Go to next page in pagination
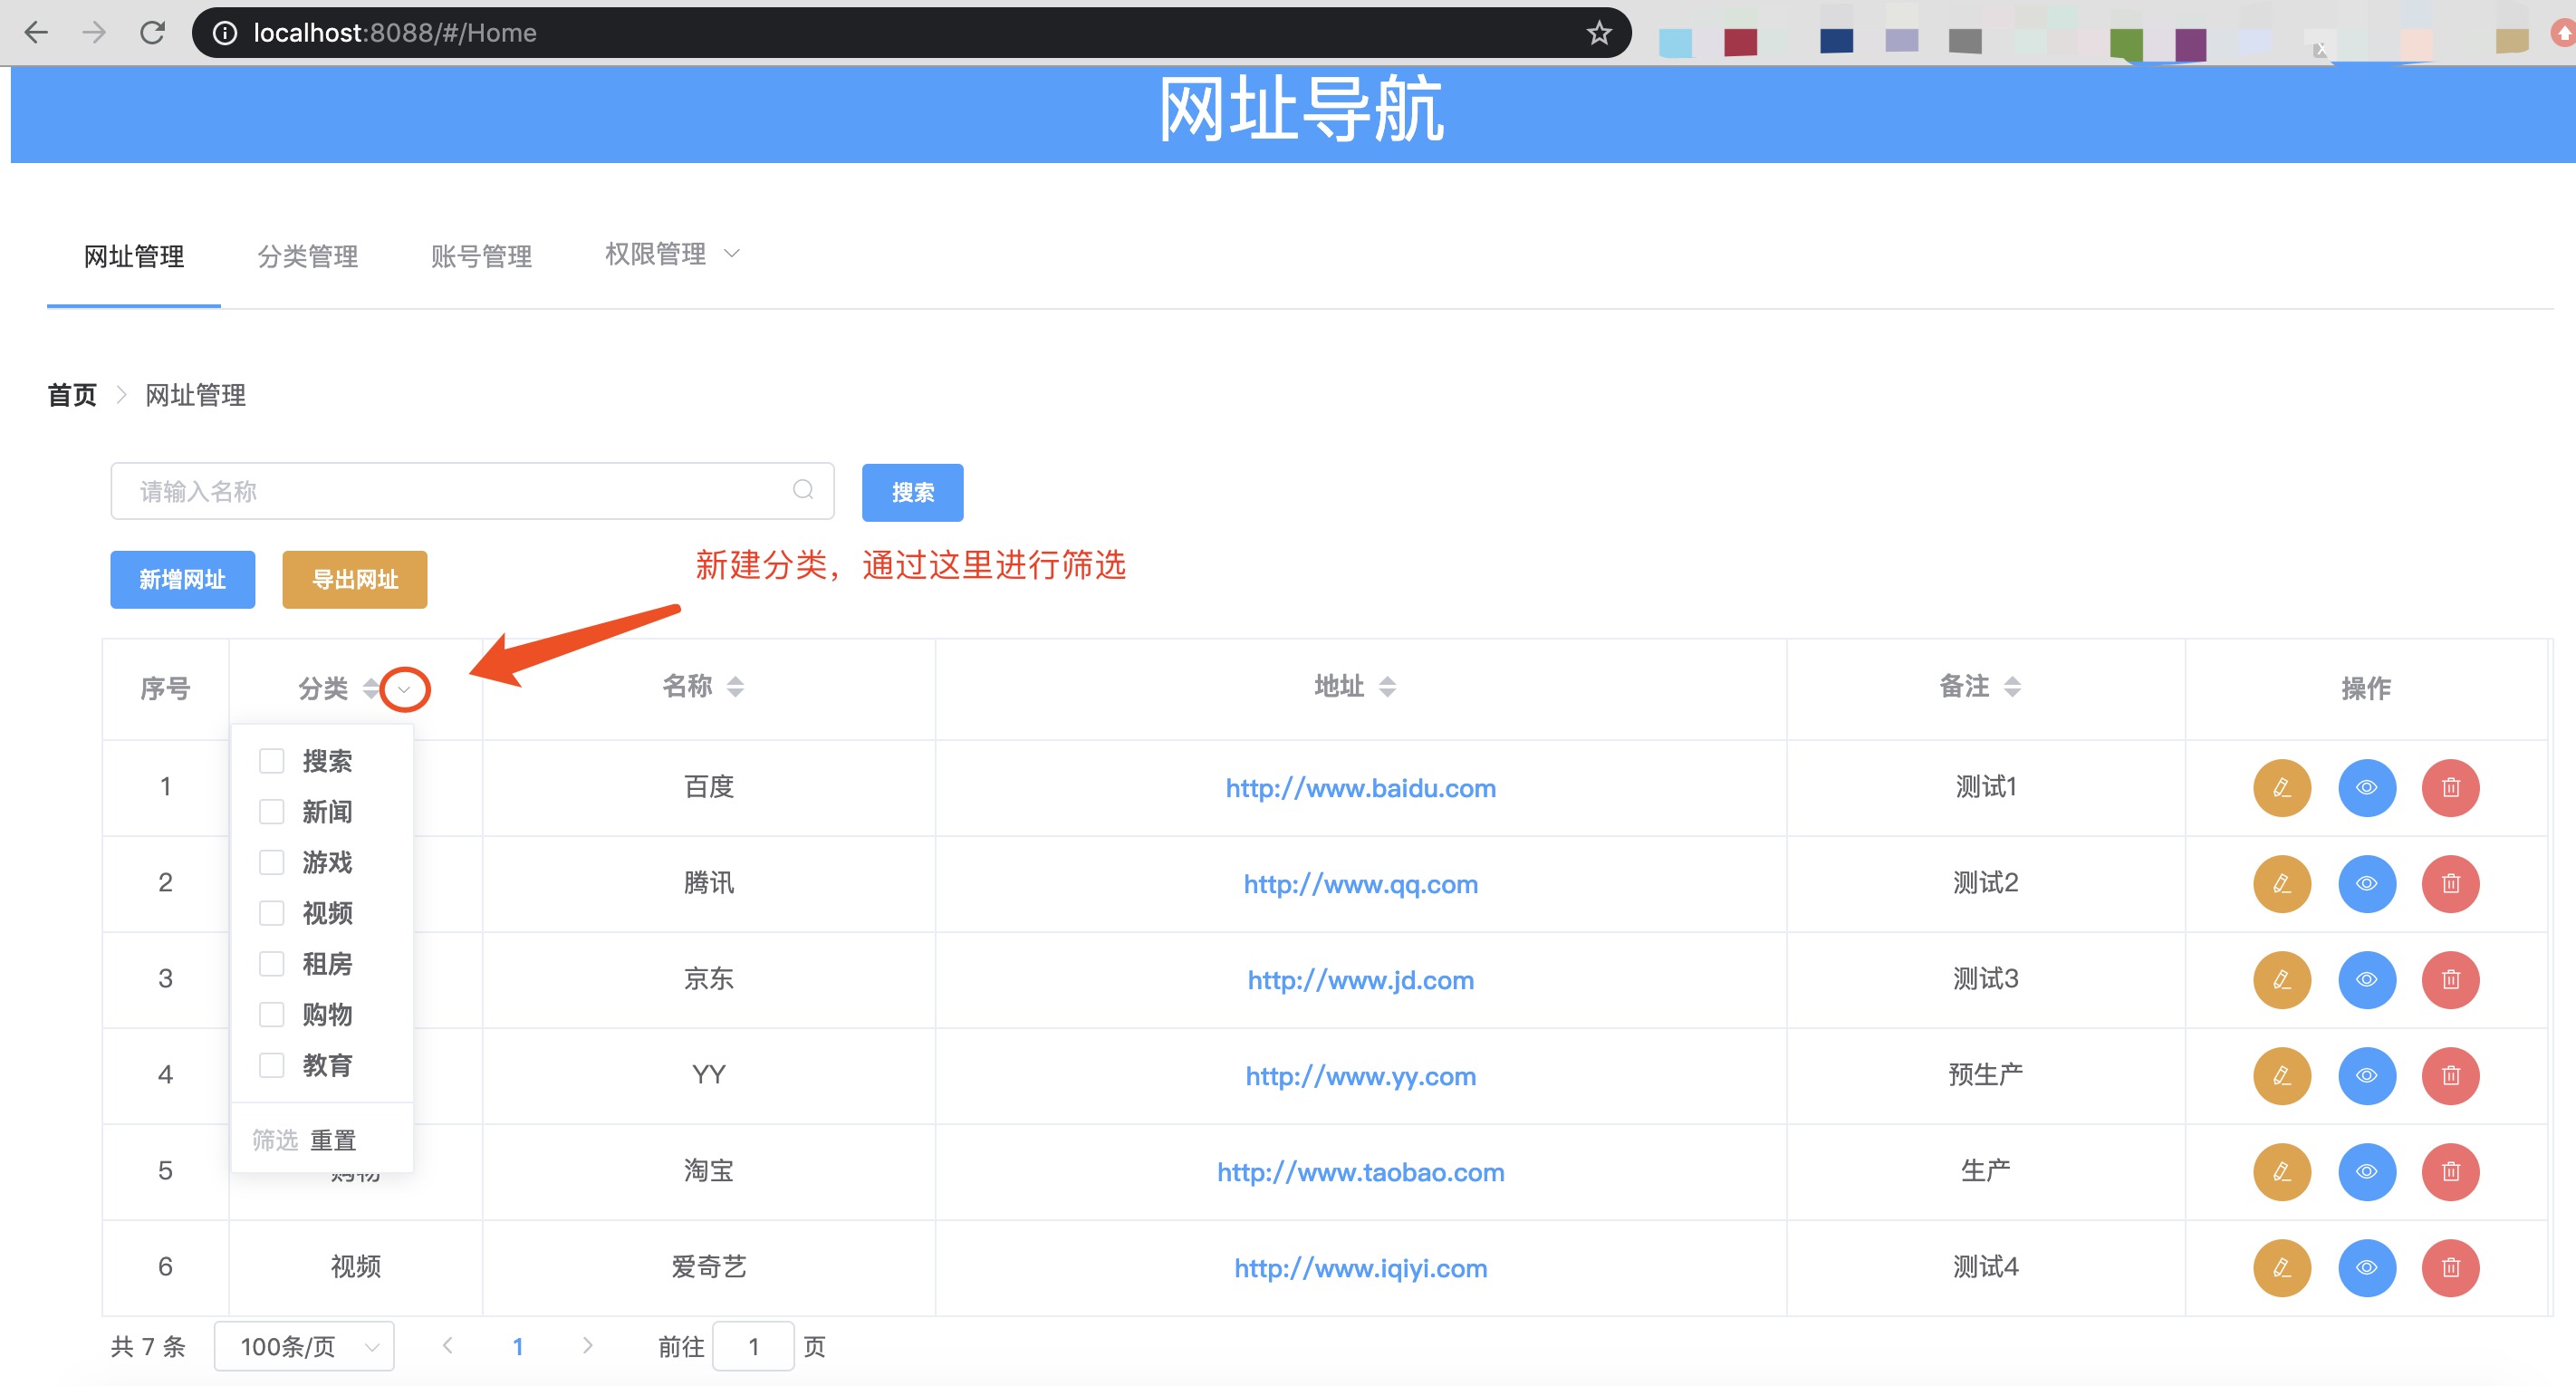 point(588,1346)
